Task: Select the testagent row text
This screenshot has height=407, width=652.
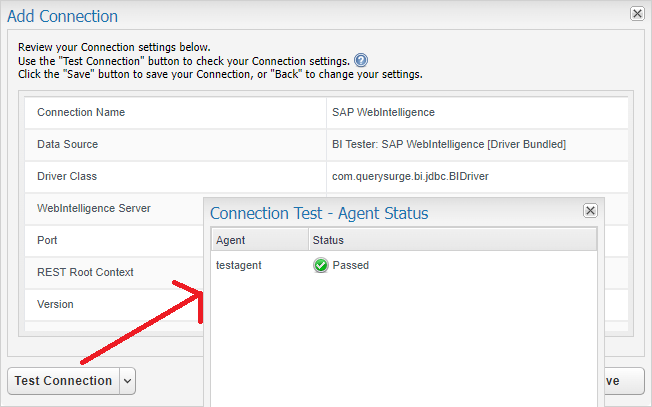Action: 239,265
